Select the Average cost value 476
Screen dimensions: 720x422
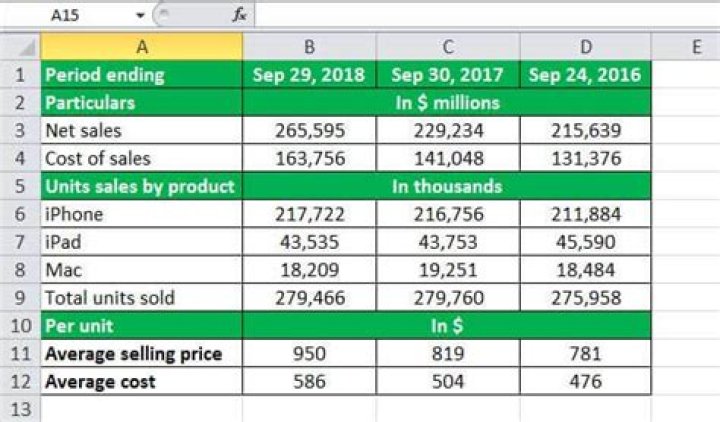pyautogui.click(x=584, y=381)
